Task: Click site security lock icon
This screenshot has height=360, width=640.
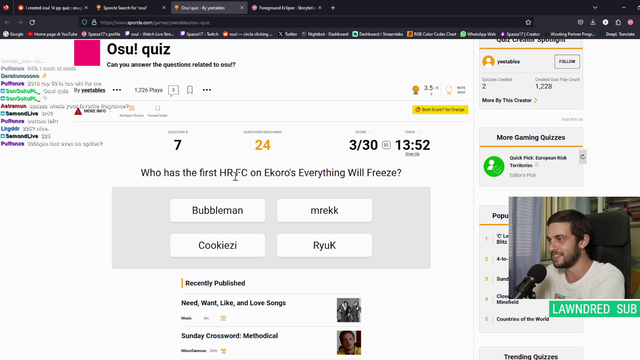Action: 94,22
